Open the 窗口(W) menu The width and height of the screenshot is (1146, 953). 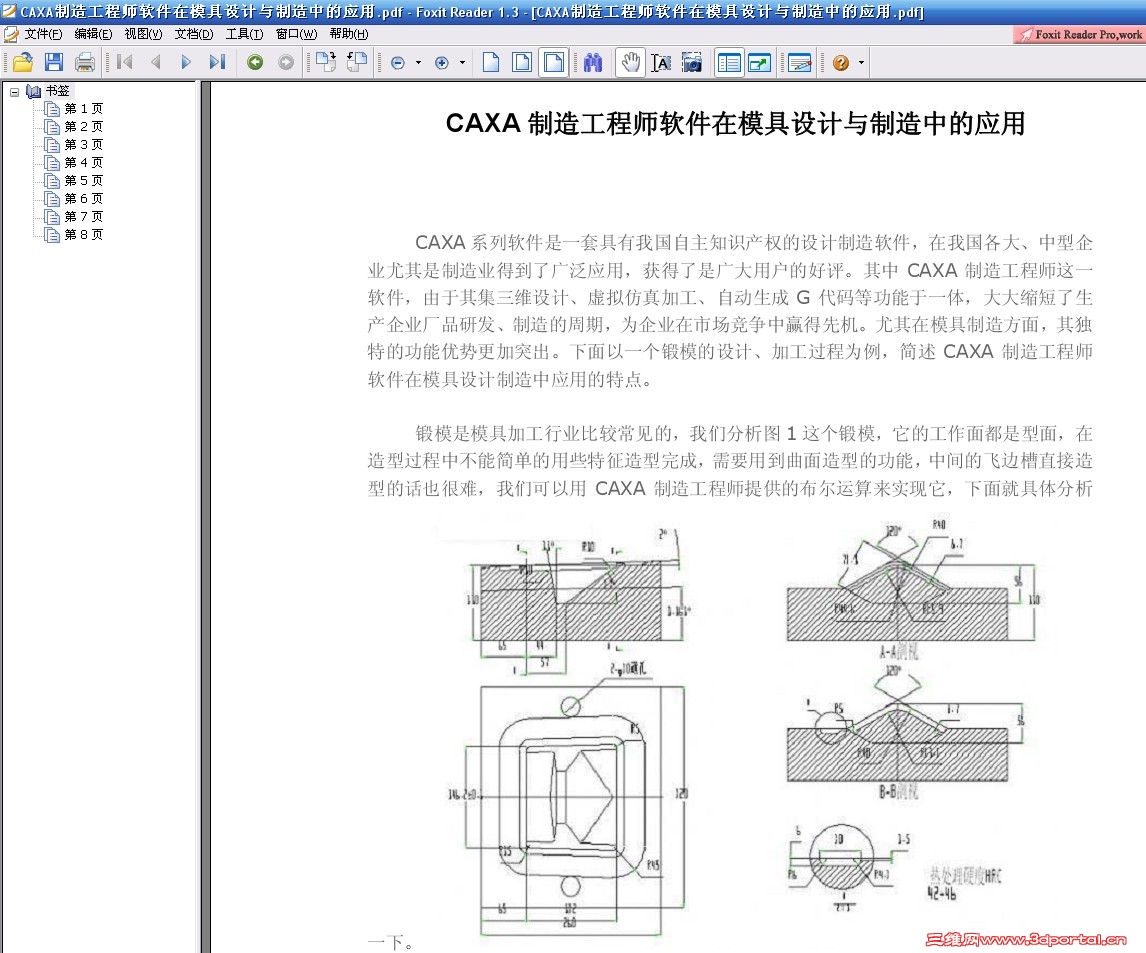coord(296,34)
